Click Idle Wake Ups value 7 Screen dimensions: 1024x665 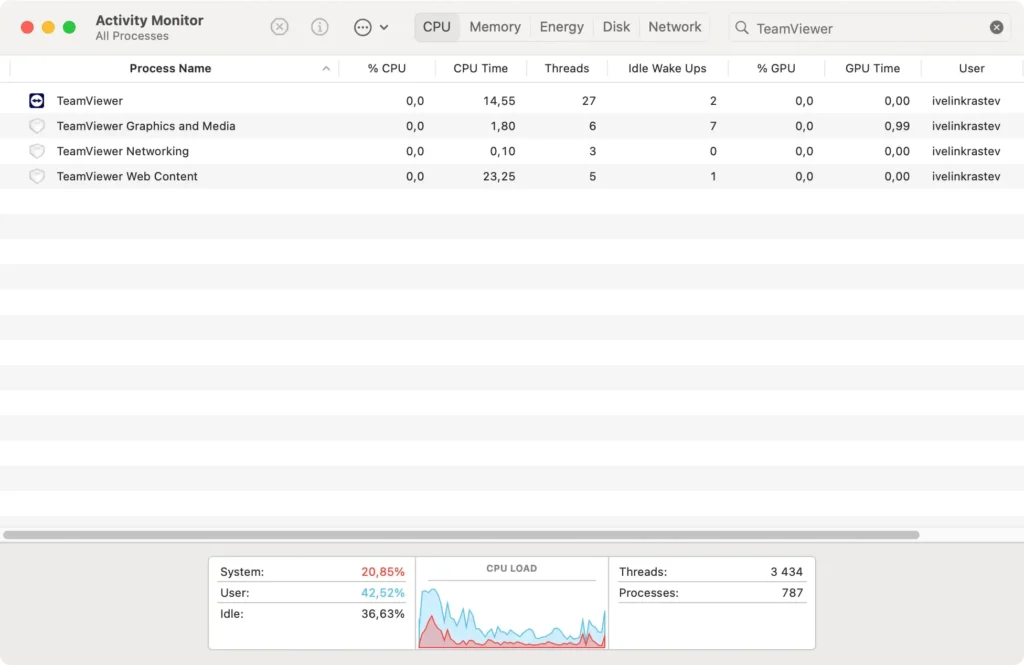(713, 126)
